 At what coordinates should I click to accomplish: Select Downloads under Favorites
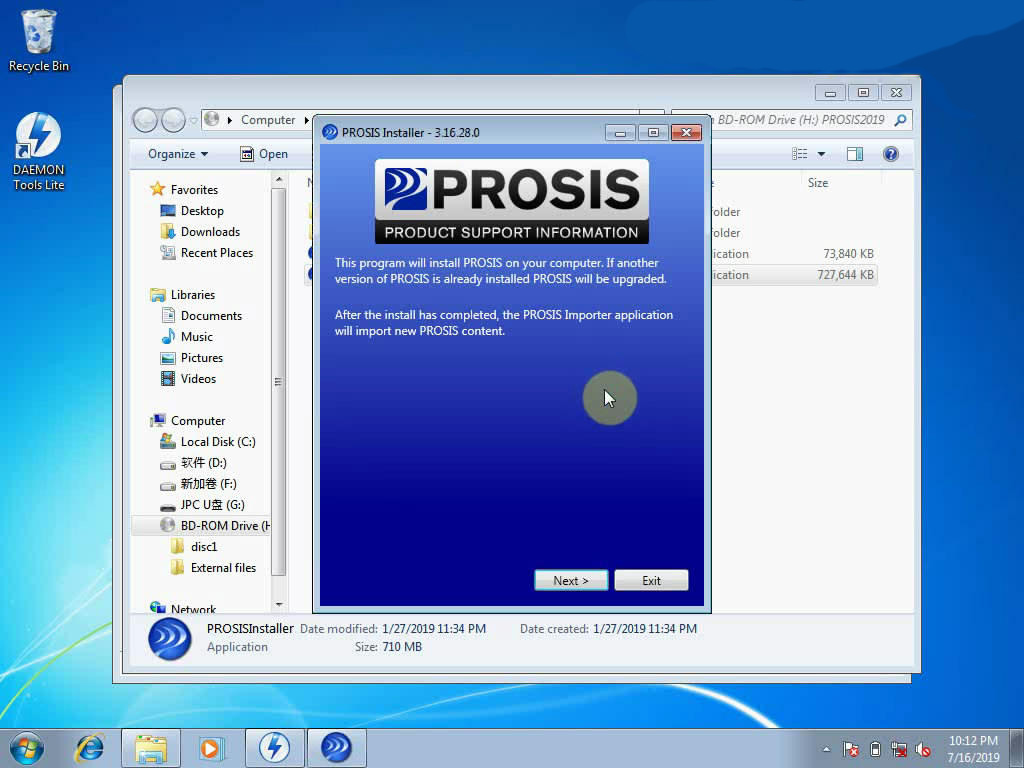point(210,231)
